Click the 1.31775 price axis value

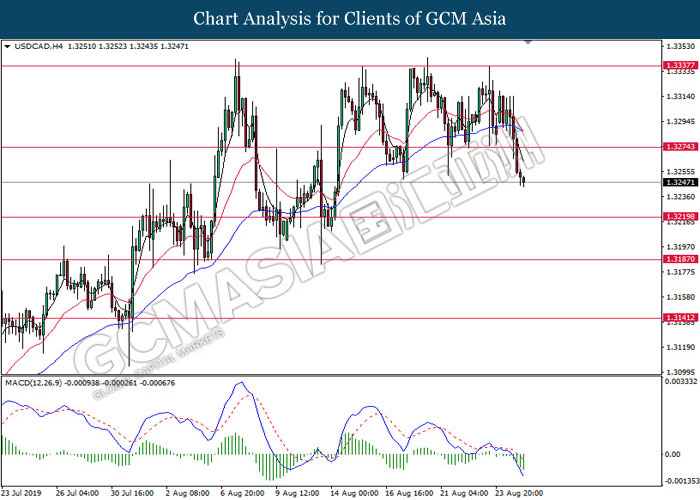click(680, 271)
